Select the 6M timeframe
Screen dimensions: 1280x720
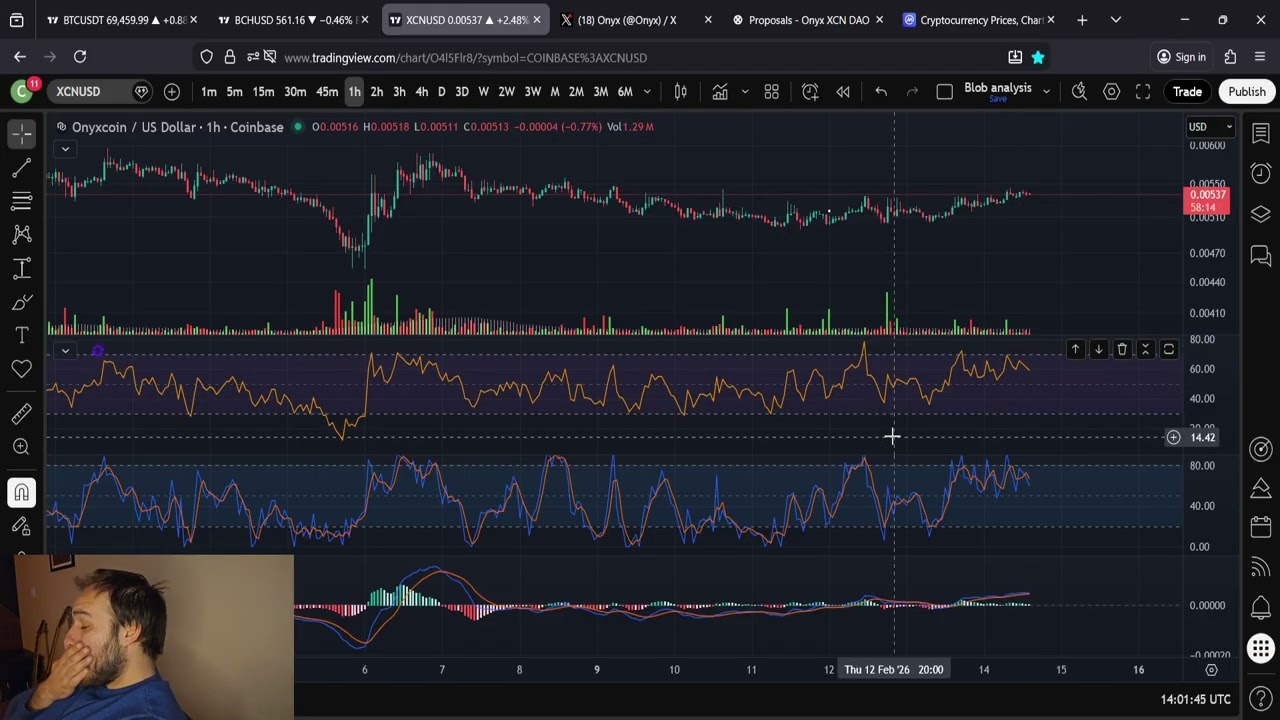625,92
